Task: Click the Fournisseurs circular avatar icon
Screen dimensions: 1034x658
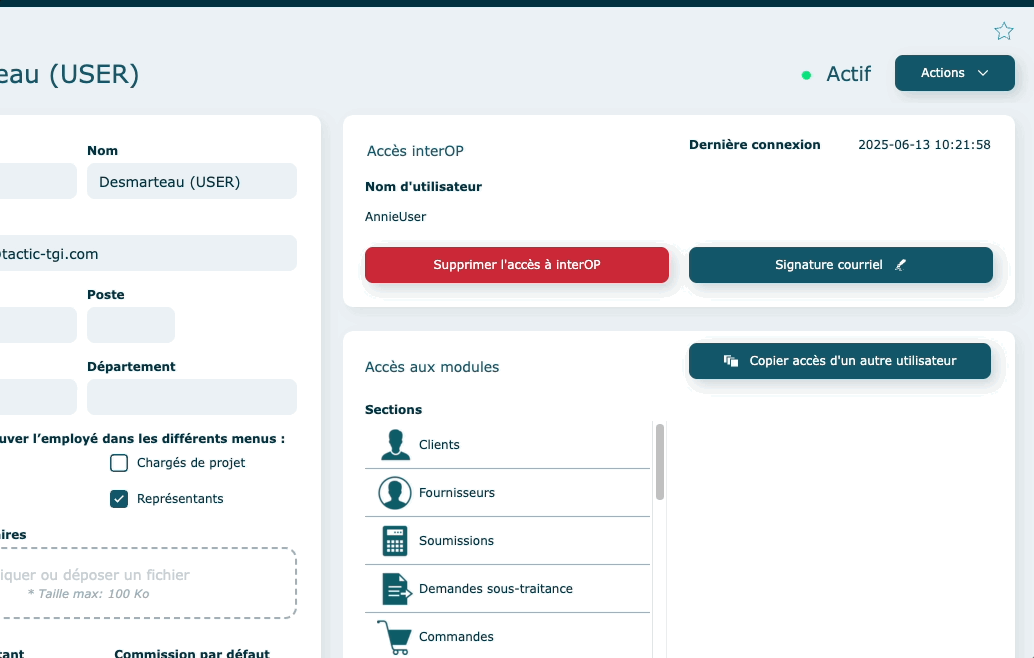Action: coord(395,493)
